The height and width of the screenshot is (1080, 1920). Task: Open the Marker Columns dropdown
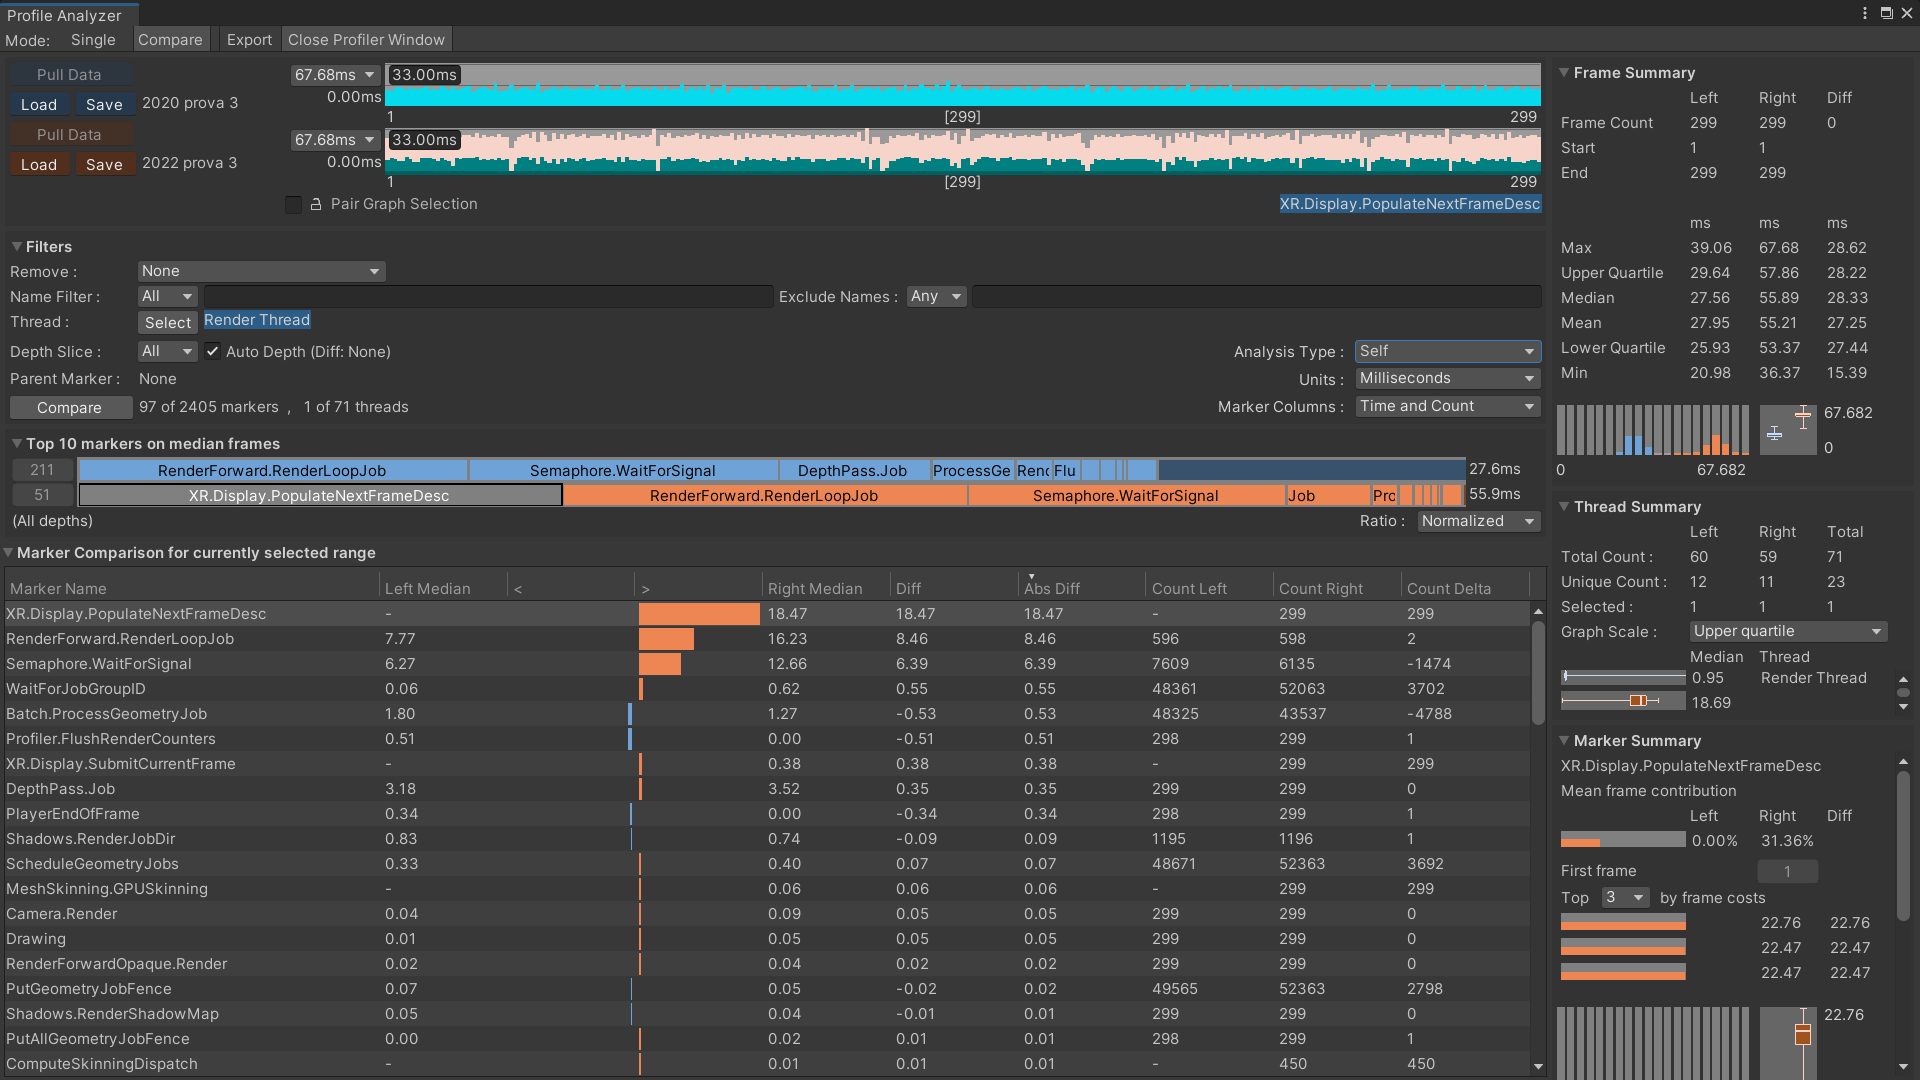point(1447,406)
